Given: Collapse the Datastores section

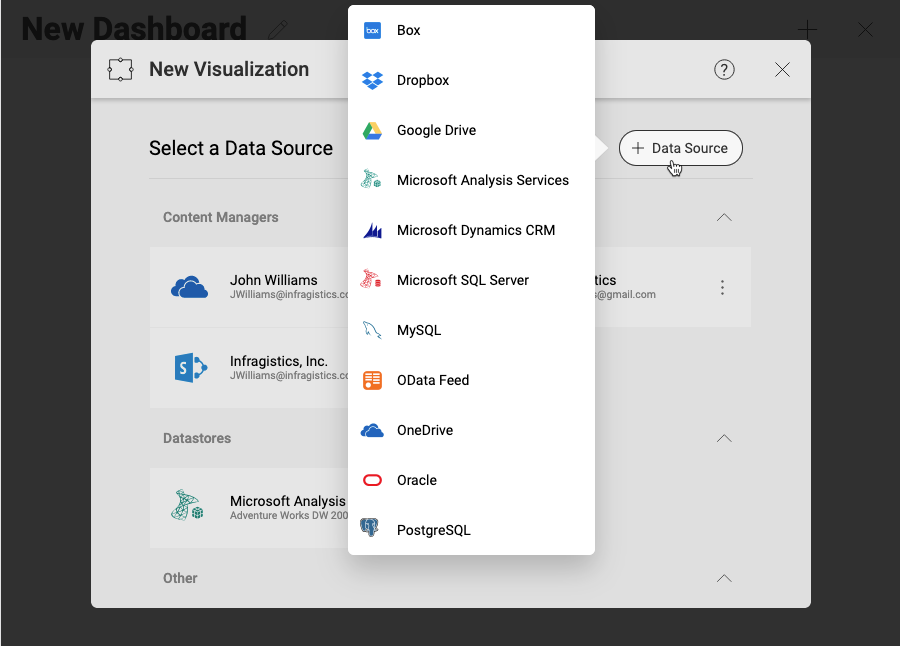Looking at the screenshot, I should coord(725,438).
